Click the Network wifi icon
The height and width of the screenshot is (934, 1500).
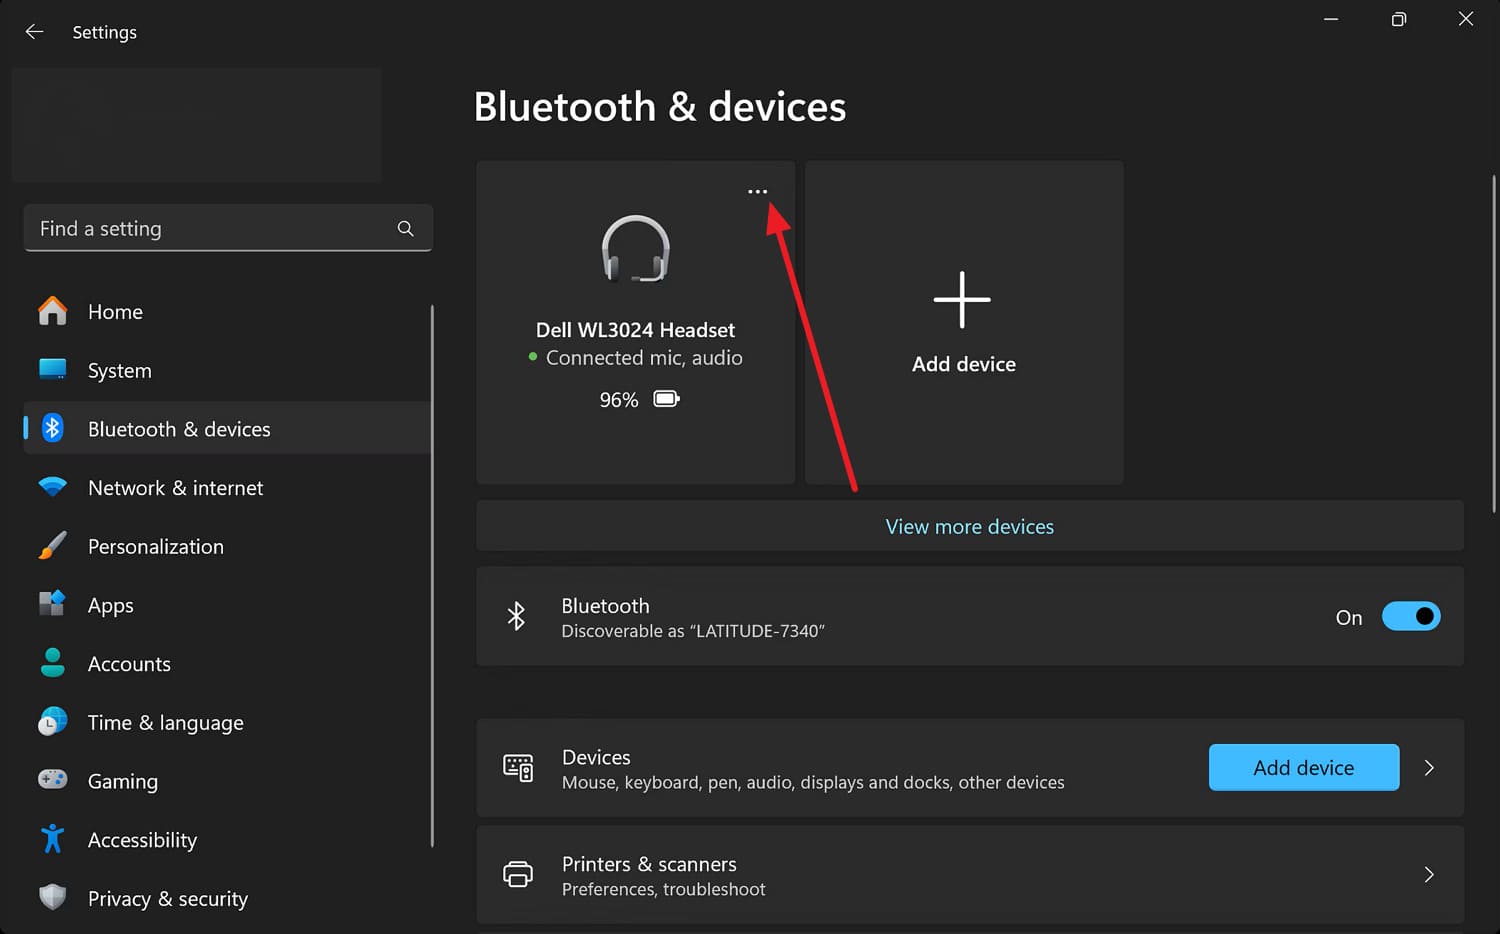[53, 487]
